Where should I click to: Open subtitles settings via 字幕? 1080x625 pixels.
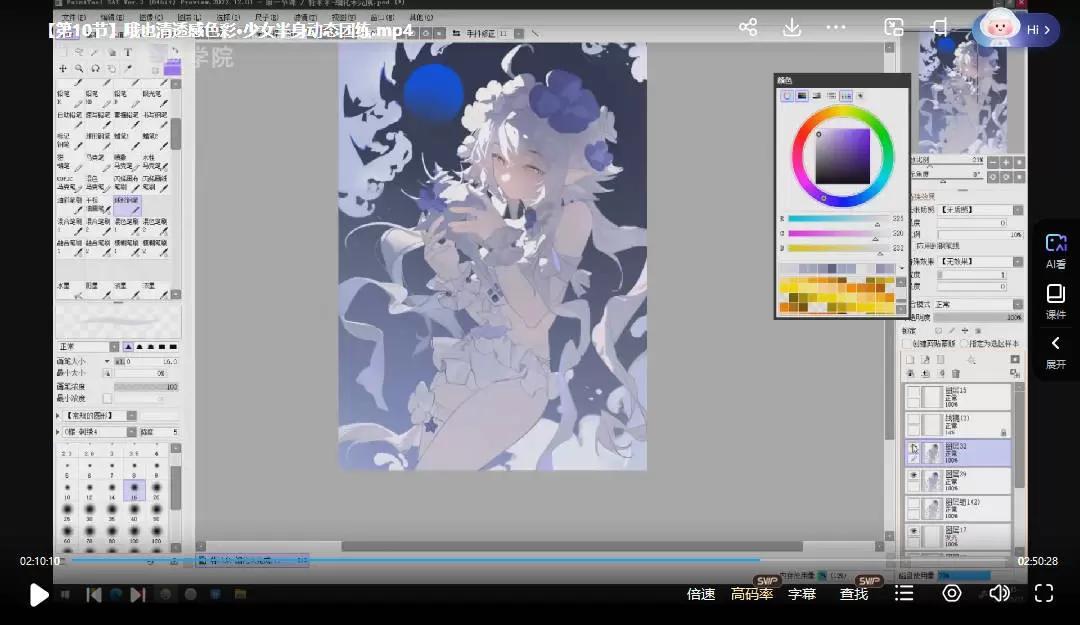click(802, 594)
